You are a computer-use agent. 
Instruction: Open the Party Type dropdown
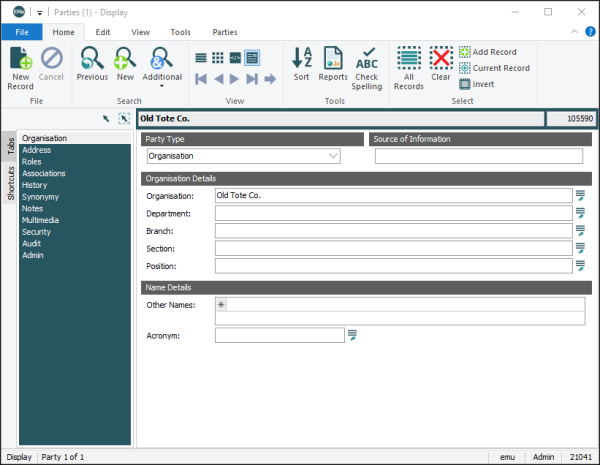tap(333, 156)
